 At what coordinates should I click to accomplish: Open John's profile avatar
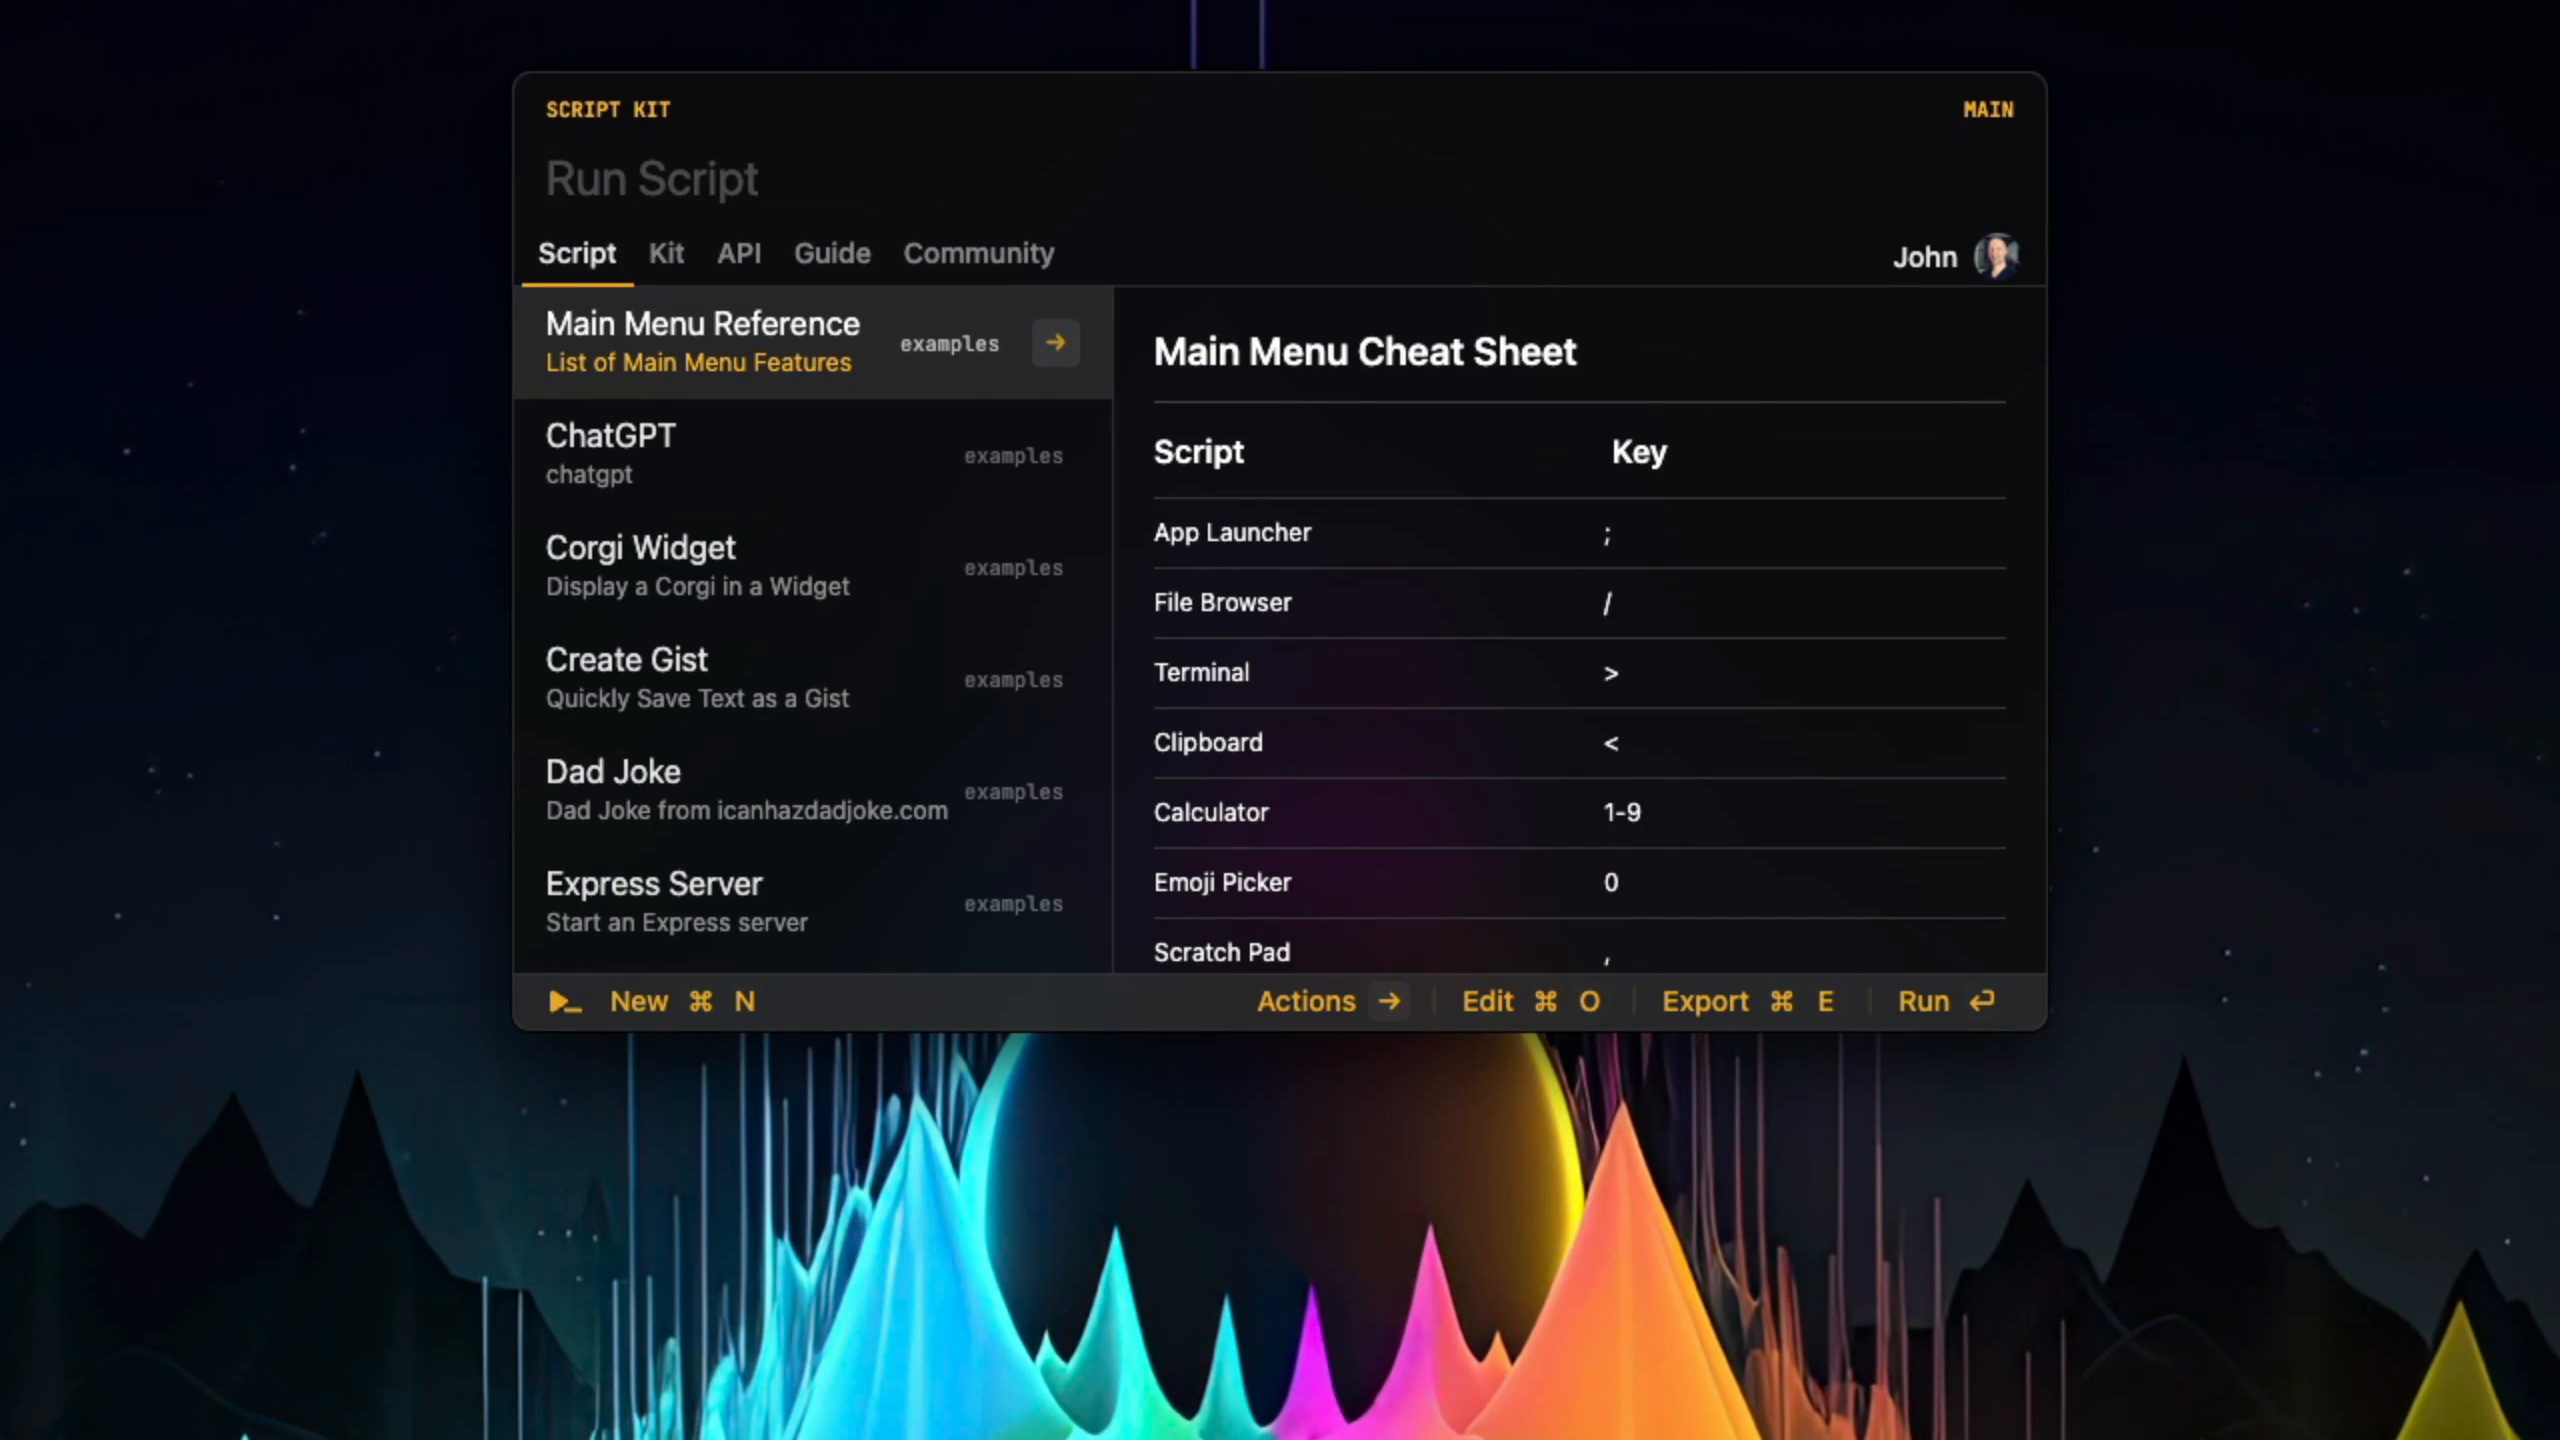pos(1996,256)
